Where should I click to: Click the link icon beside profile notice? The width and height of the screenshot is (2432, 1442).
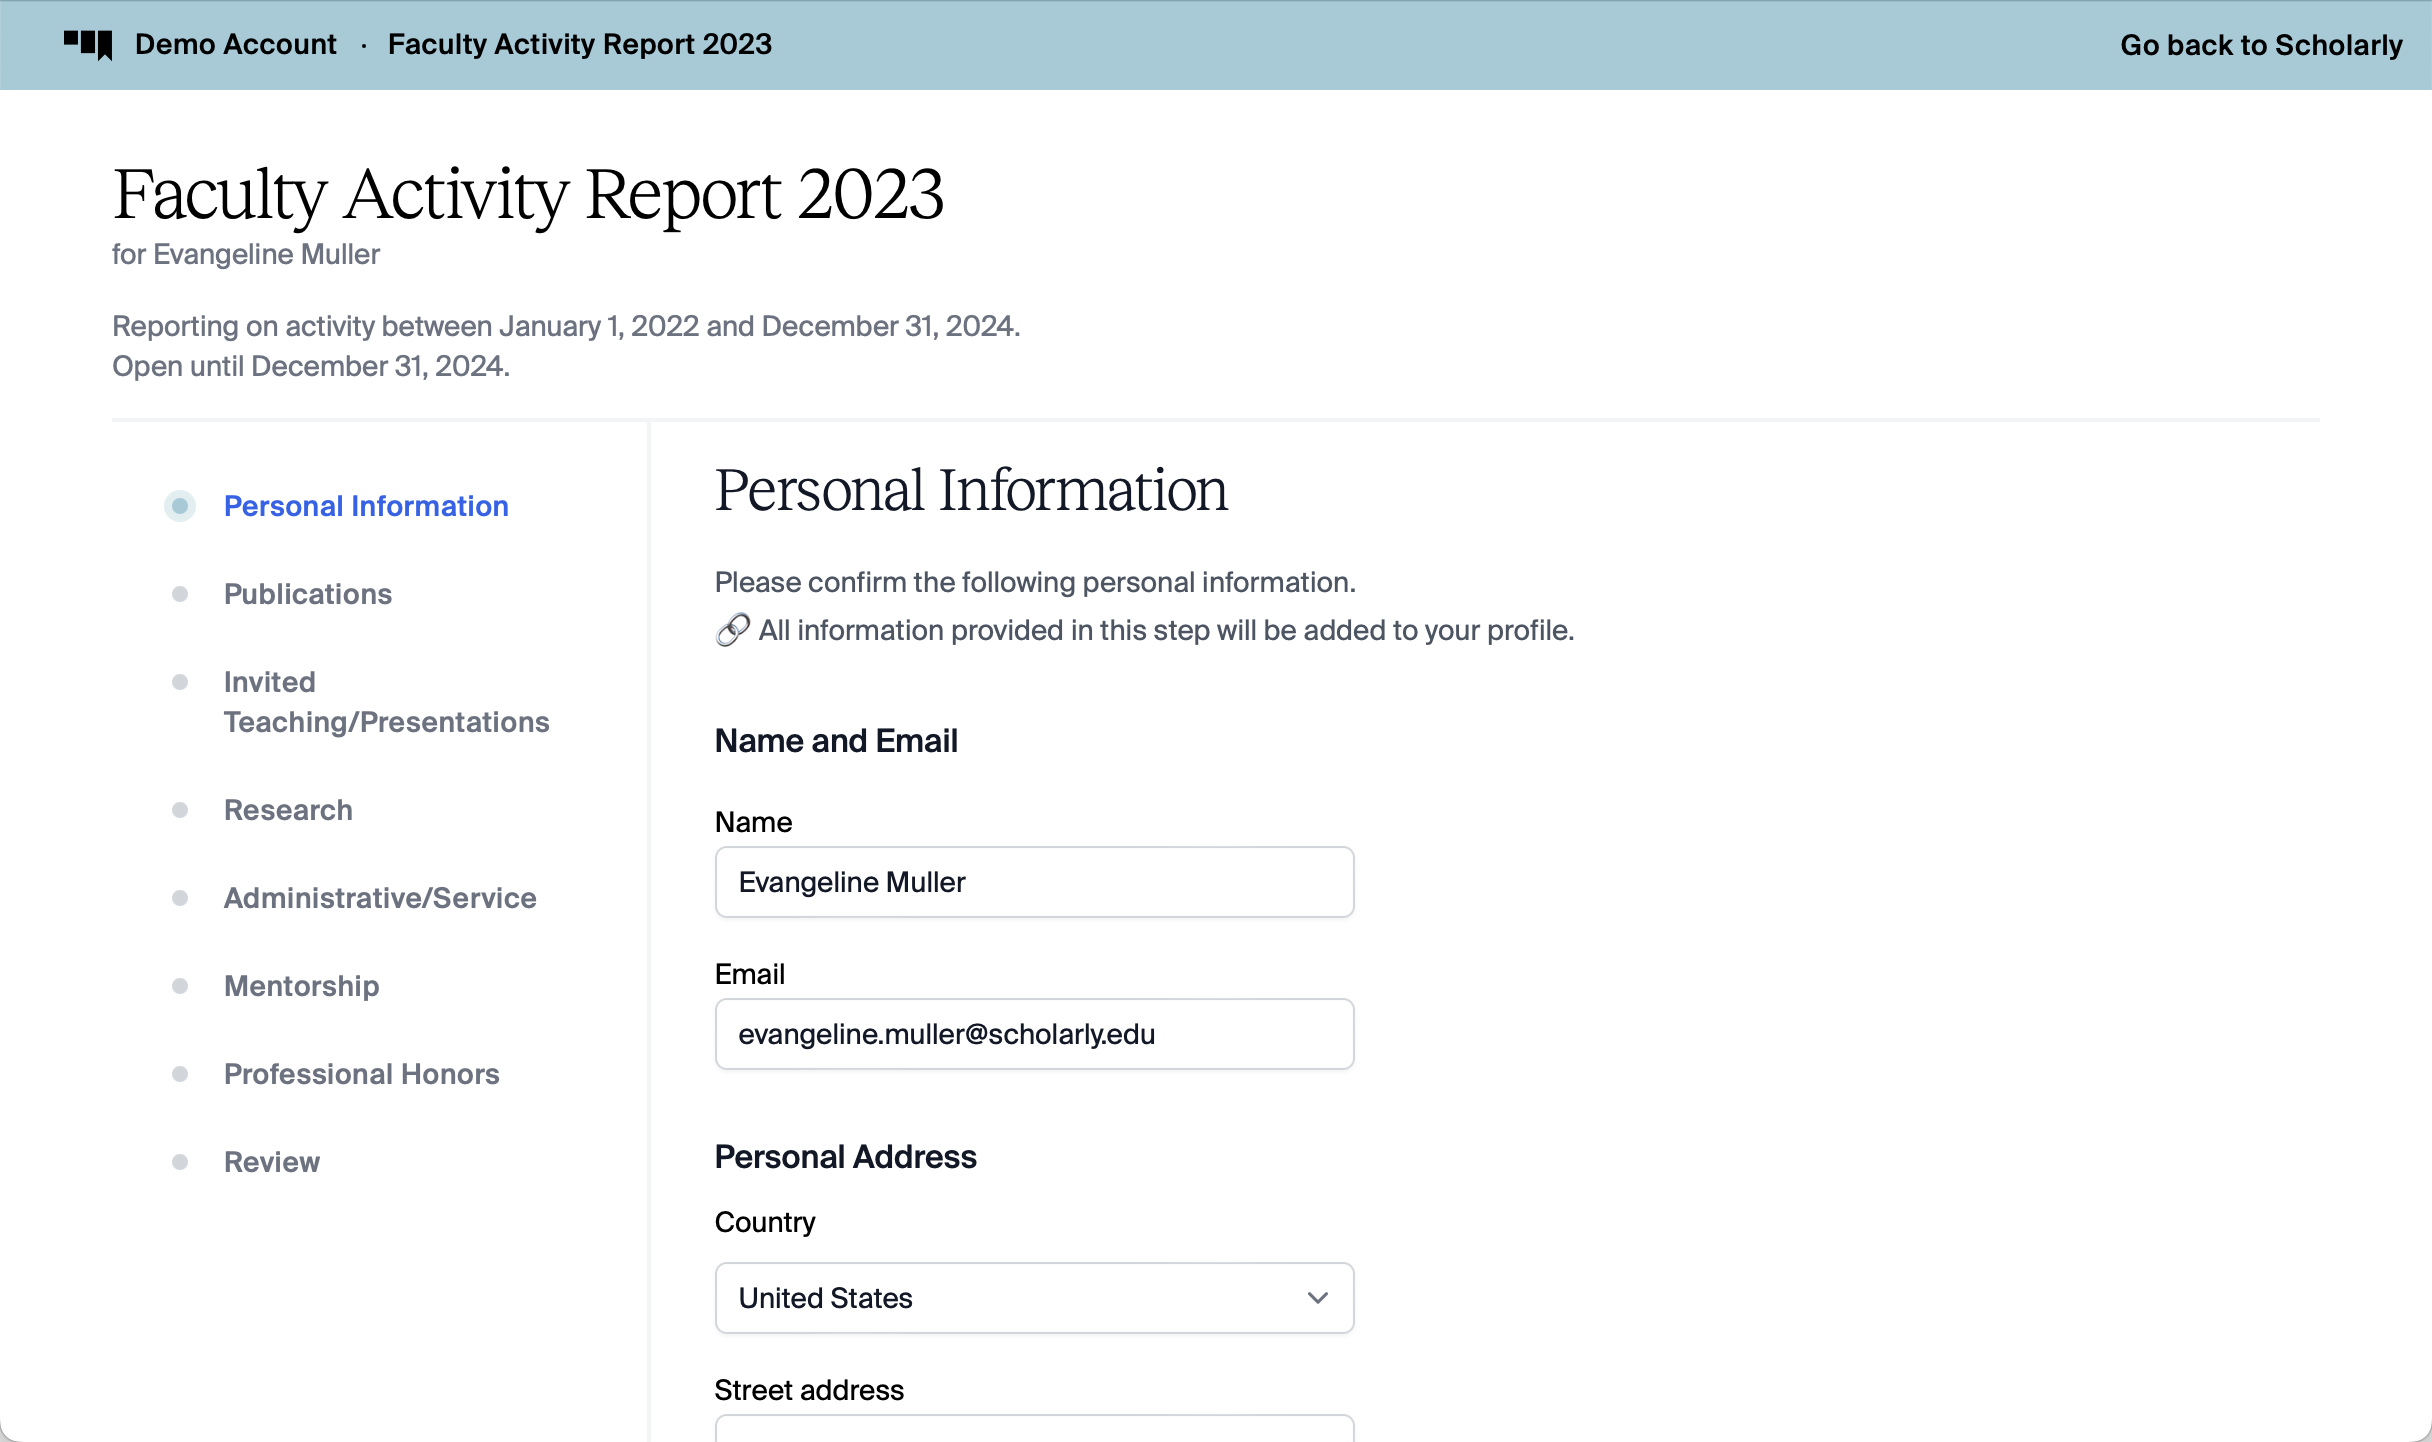click(x=732, y=630)
